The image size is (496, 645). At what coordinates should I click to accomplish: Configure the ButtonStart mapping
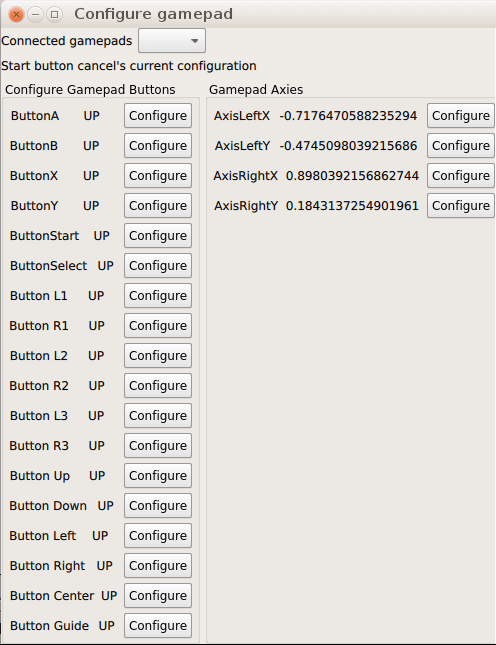[158, 236]
